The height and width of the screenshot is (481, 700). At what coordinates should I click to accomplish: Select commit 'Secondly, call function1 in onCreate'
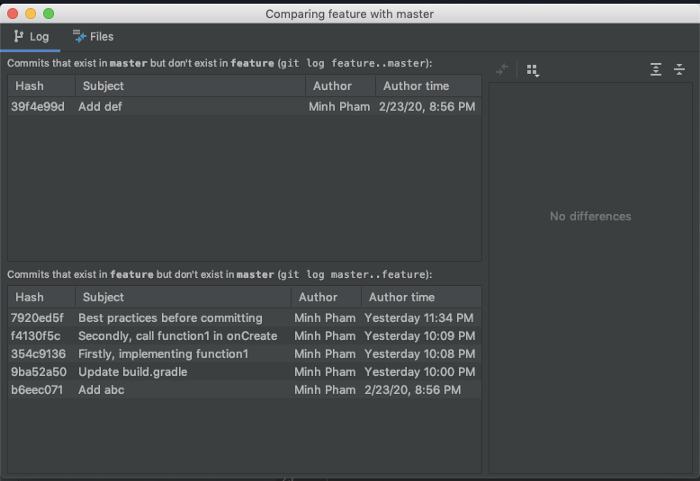pyautogui.click(x=177, y=336)
